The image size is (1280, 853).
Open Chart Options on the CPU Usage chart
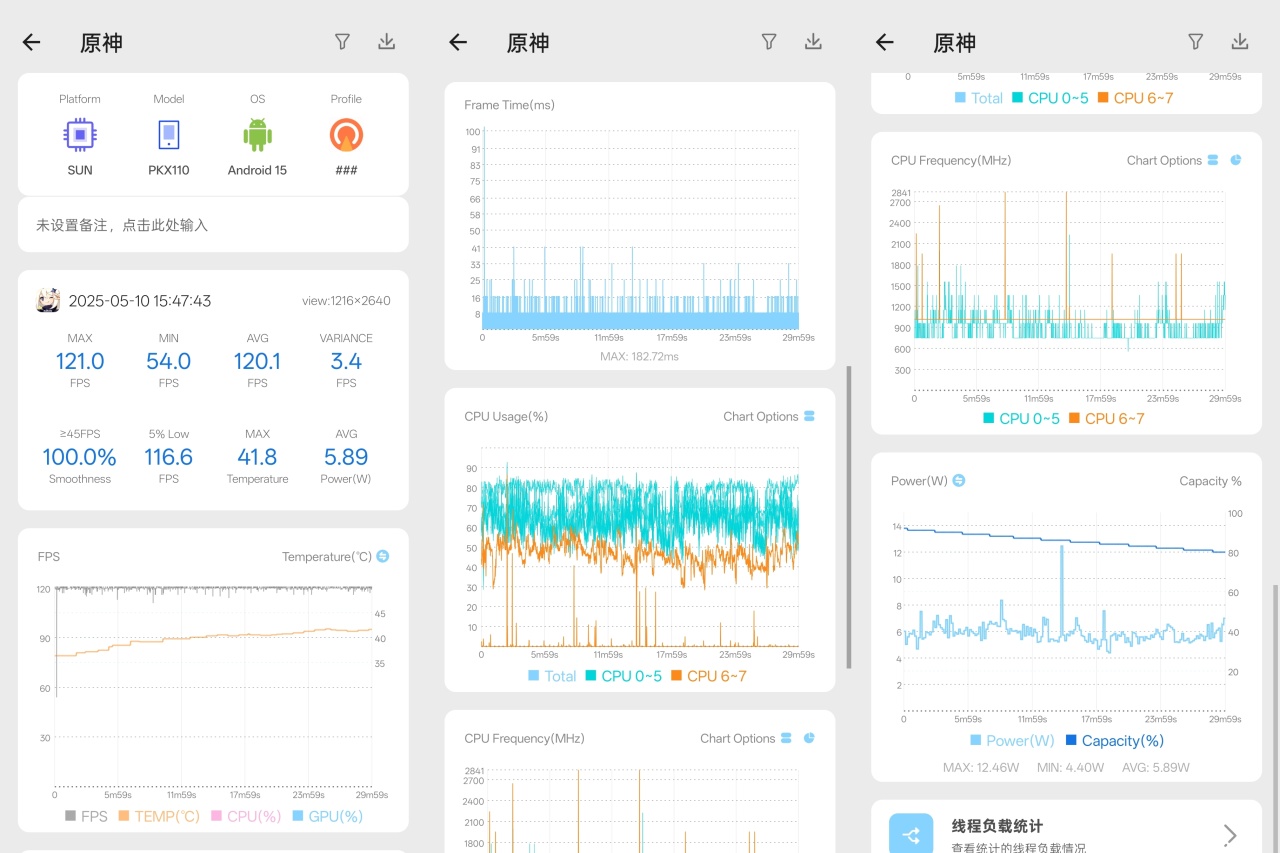click(x=761, y=416)
